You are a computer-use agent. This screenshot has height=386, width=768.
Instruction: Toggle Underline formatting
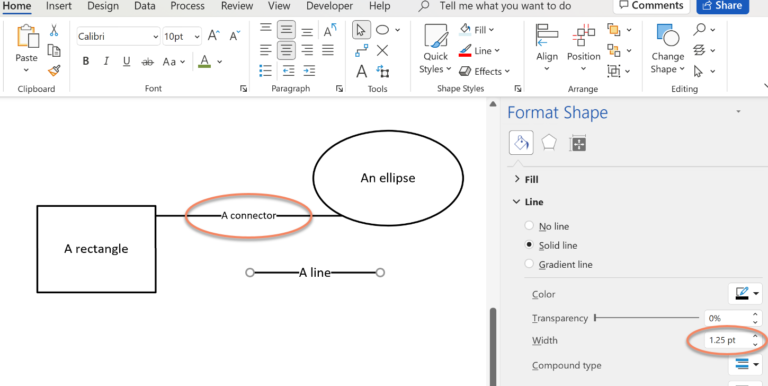click(126, 62)
